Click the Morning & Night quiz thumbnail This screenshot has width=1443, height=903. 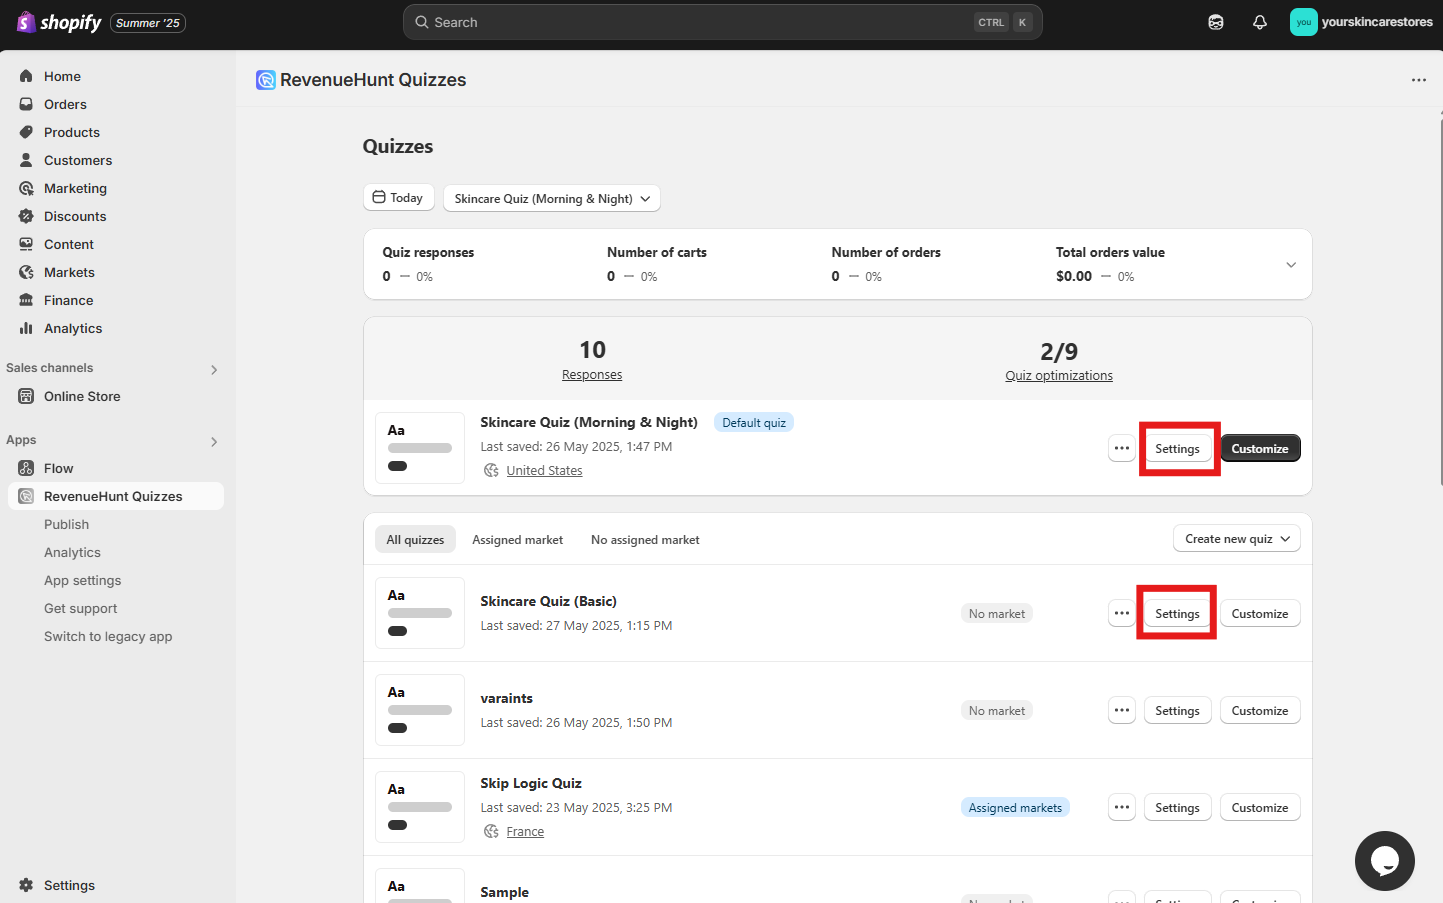420,448
